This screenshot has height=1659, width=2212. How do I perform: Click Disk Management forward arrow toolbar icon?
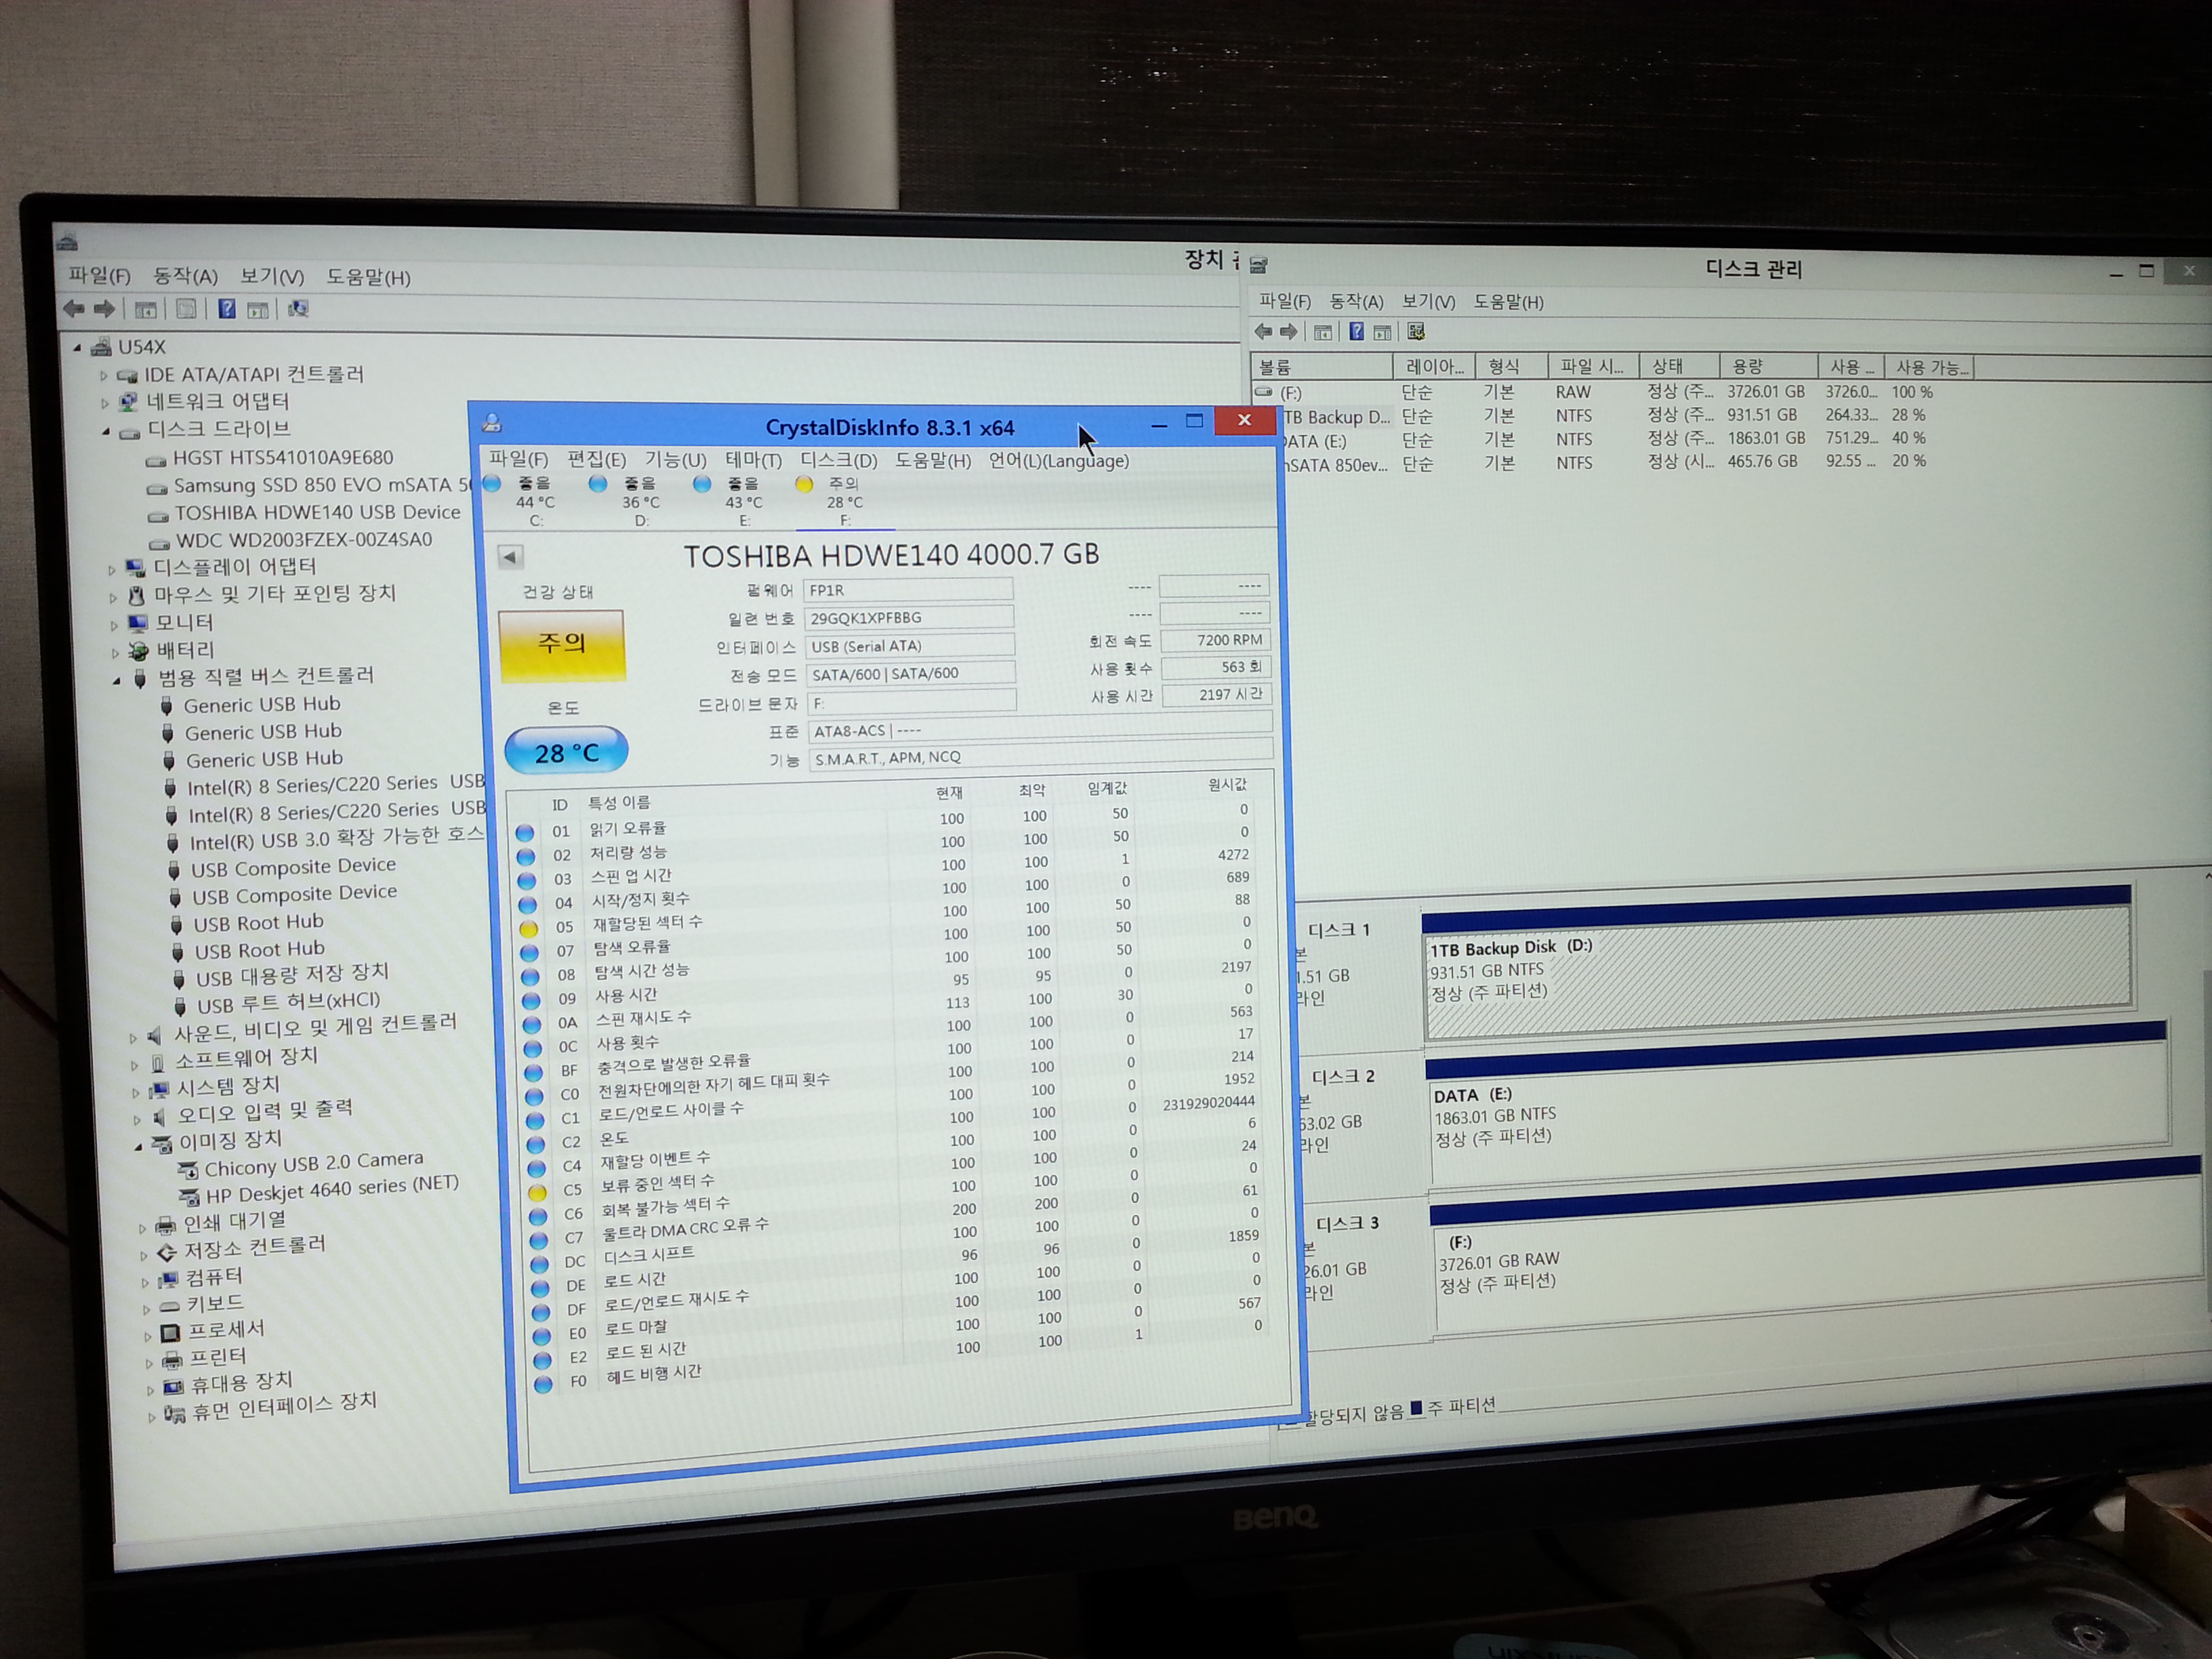(x=1289, y=332)
